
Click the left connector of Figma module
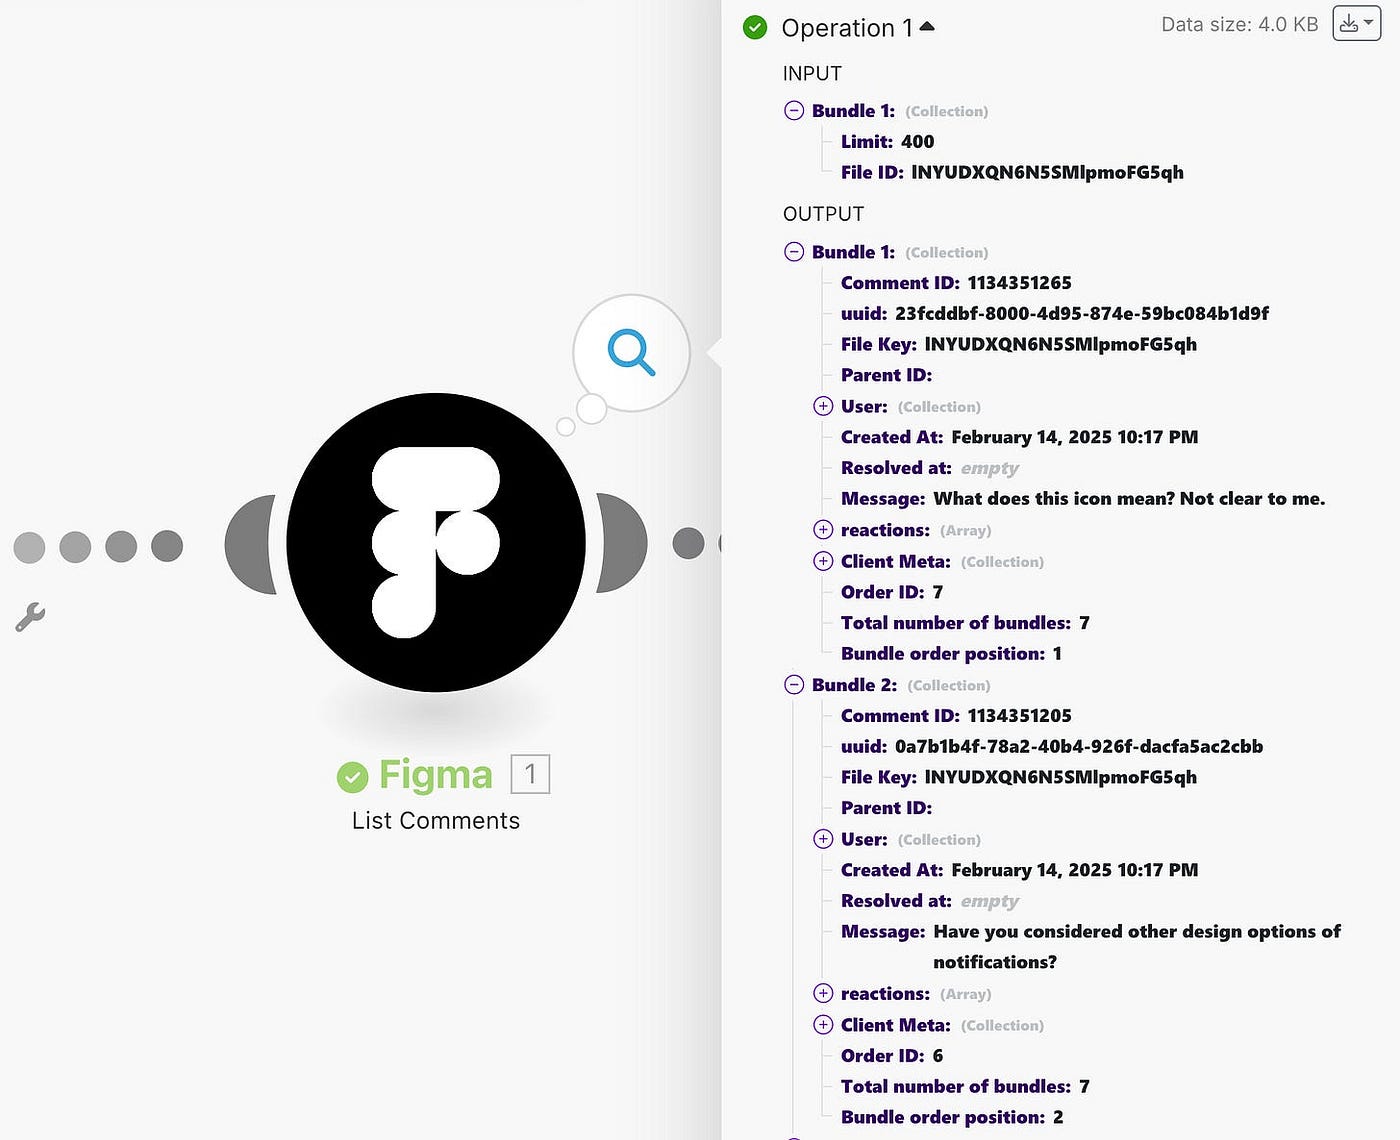[251, 544]
